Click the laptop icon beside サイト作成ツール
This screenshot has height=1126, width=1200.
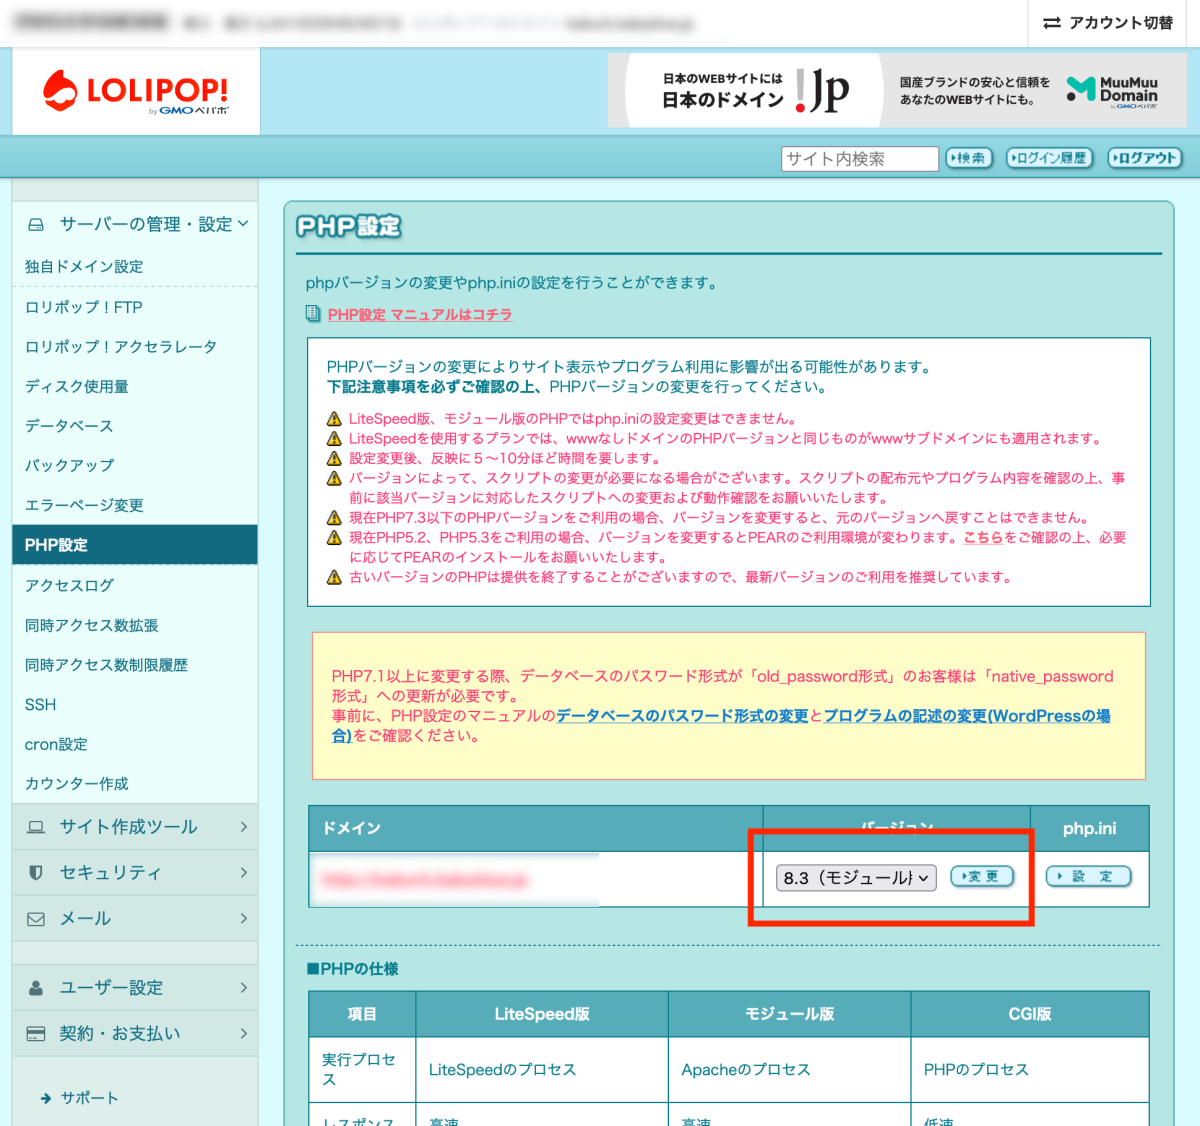pos(36,827)
